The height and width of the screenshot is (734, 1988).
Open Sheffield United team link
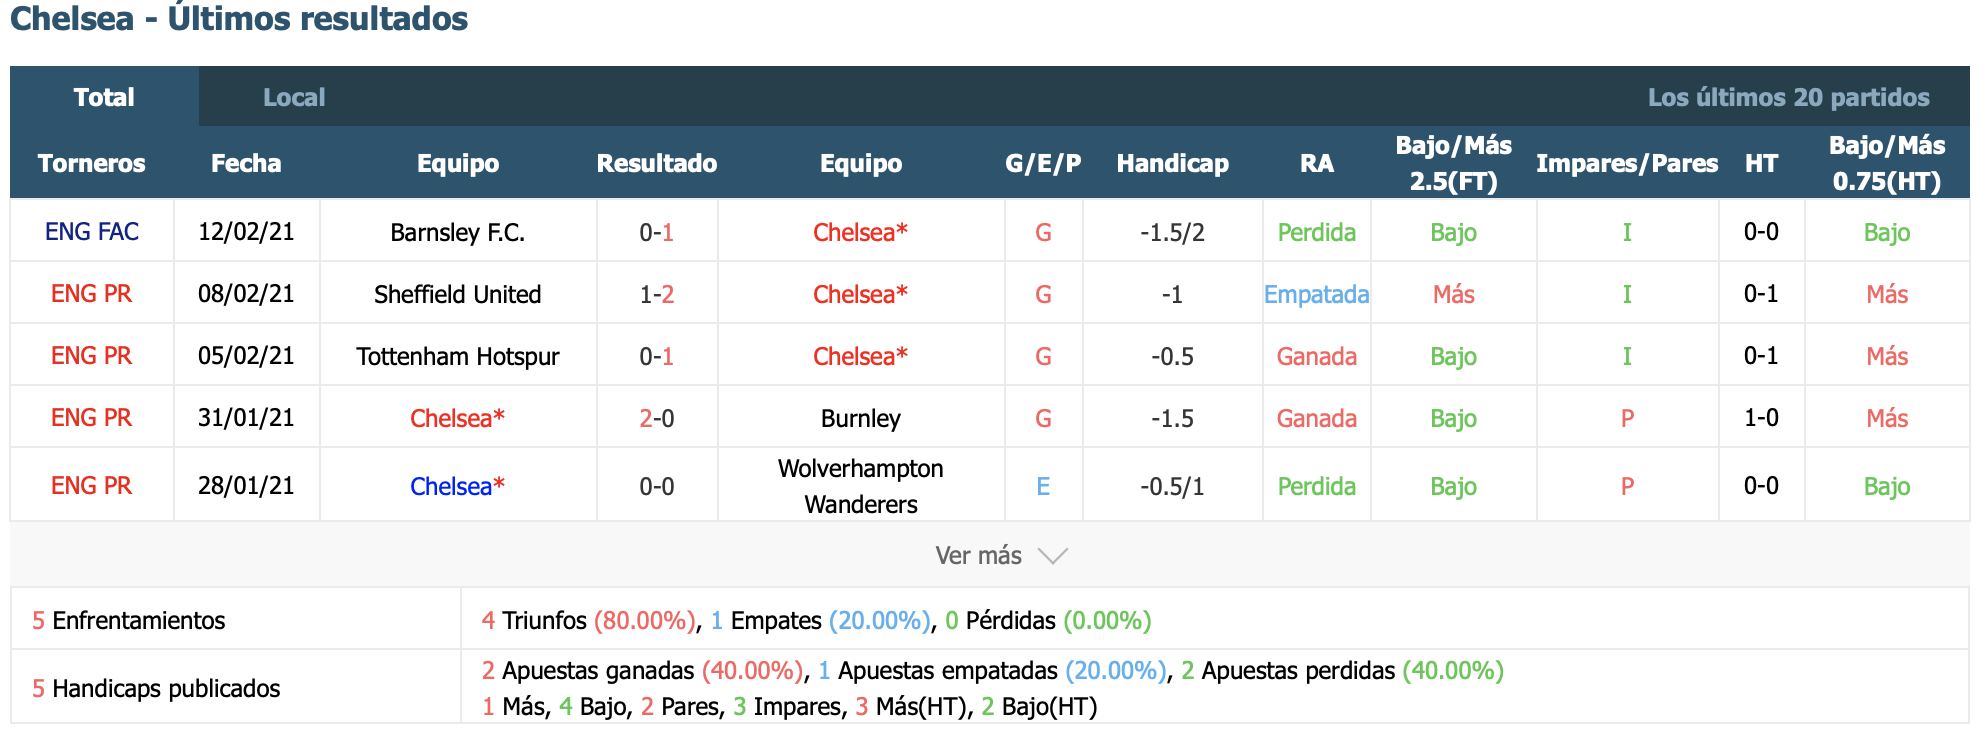click(458, 295)
